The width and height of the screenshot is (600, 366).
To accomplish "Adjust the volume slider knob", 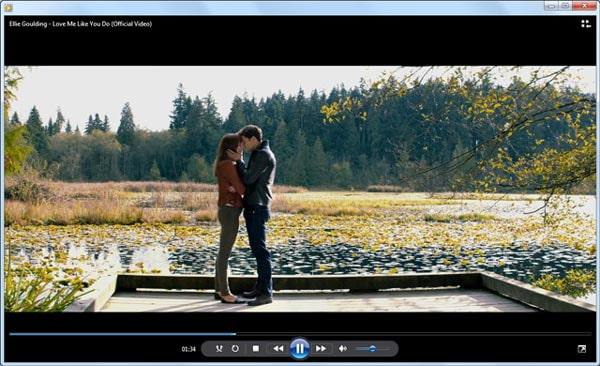I will (x=372, y=348).
